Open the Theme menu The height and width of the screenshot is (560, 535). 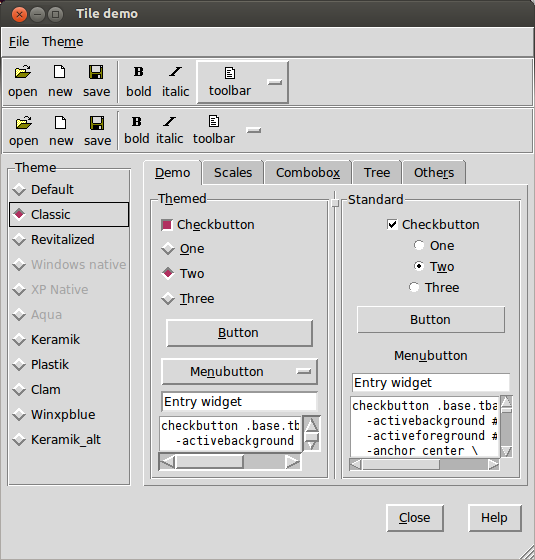pos(62,42)
